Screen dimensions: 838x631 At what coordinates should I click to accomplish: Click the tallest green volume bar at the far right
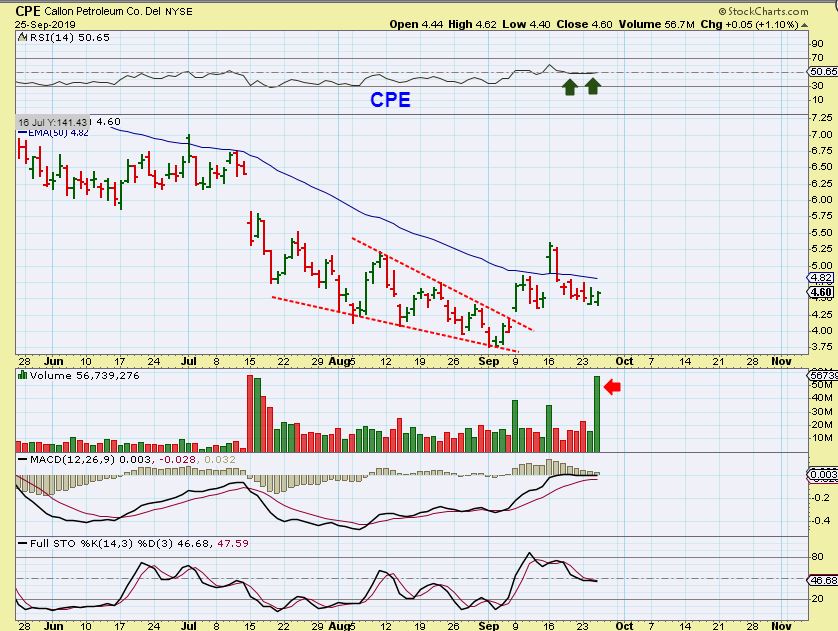[597, 414]
